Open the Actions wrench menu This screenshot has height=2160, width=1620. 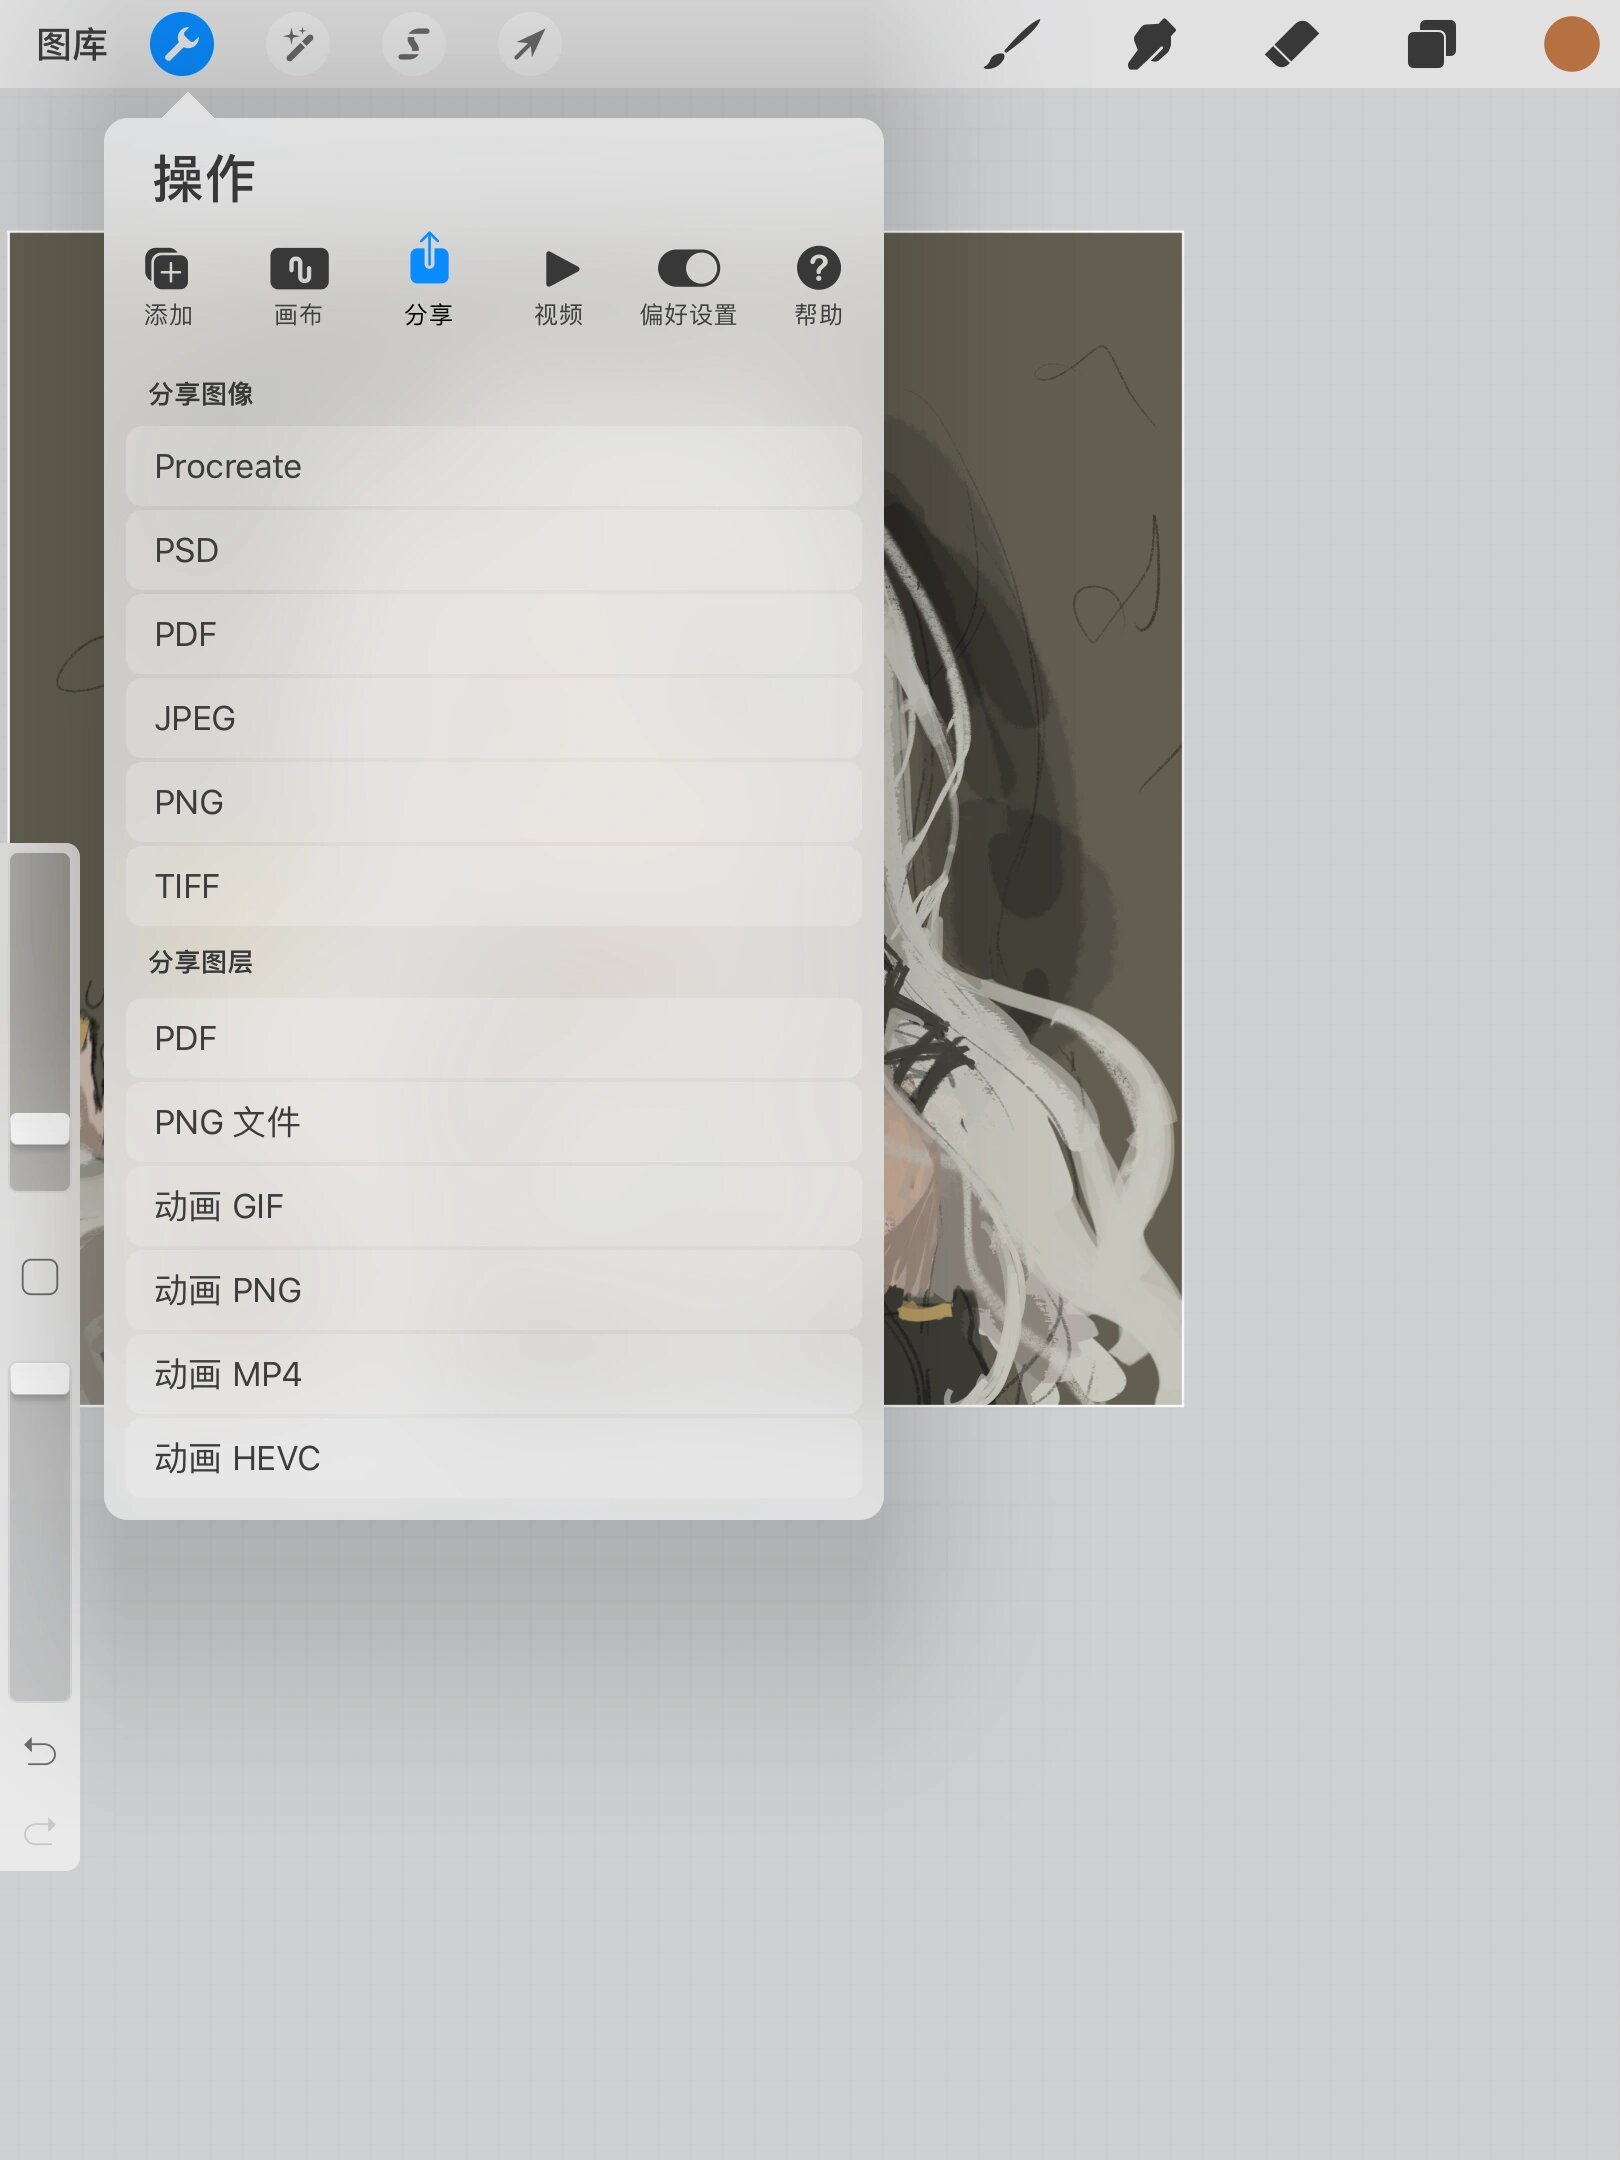[181, 44]
